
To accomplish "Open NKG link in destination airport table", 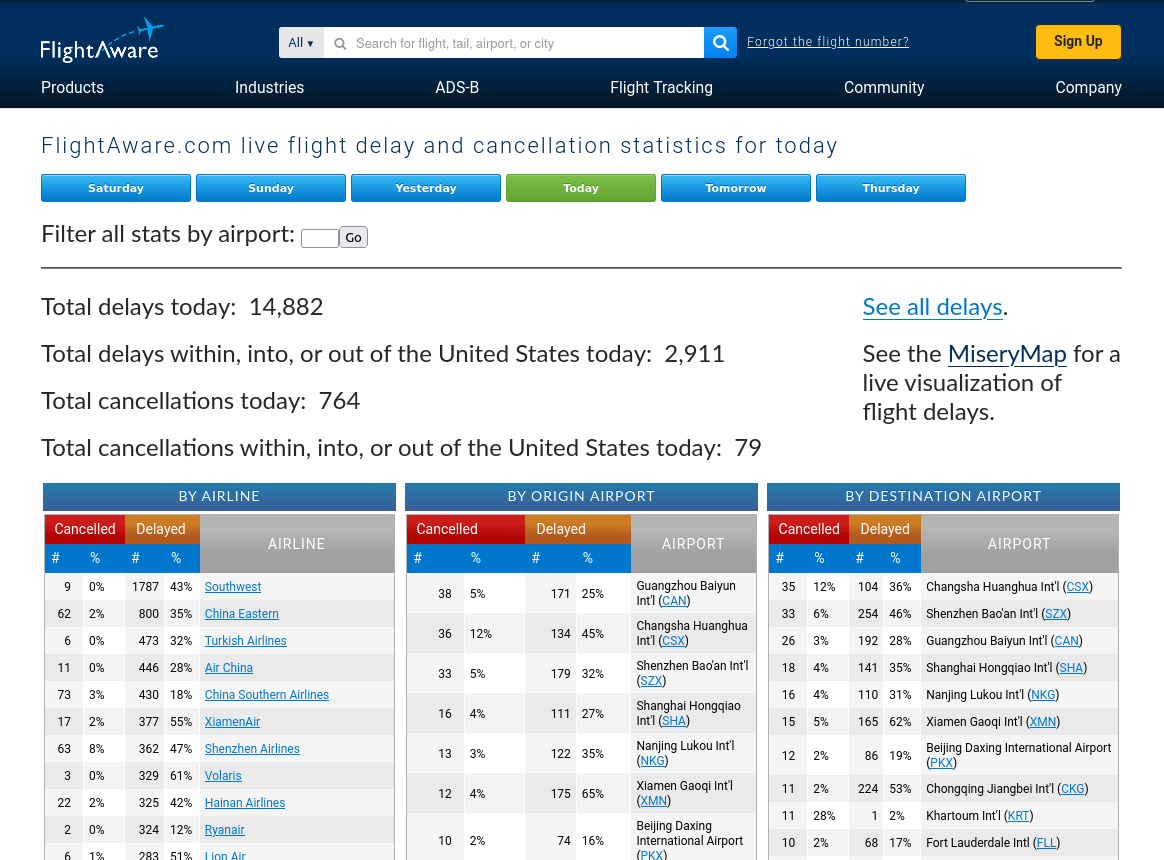I will pyautogui.click(x=1043, y=695).
